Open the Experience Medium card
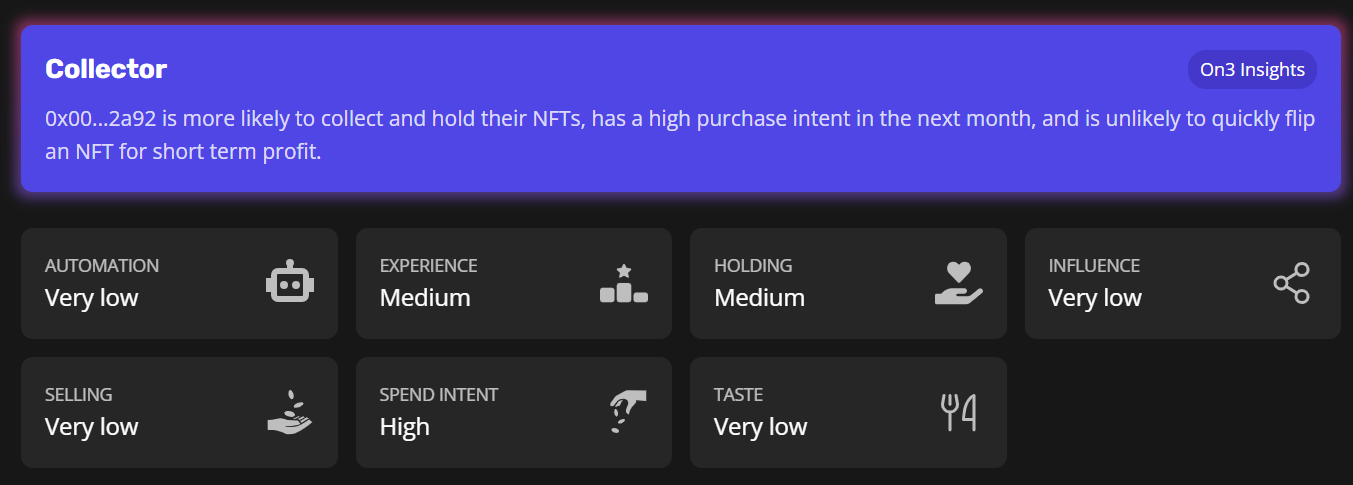Viewport: 1353px width, 485px height. click(513, 283)
